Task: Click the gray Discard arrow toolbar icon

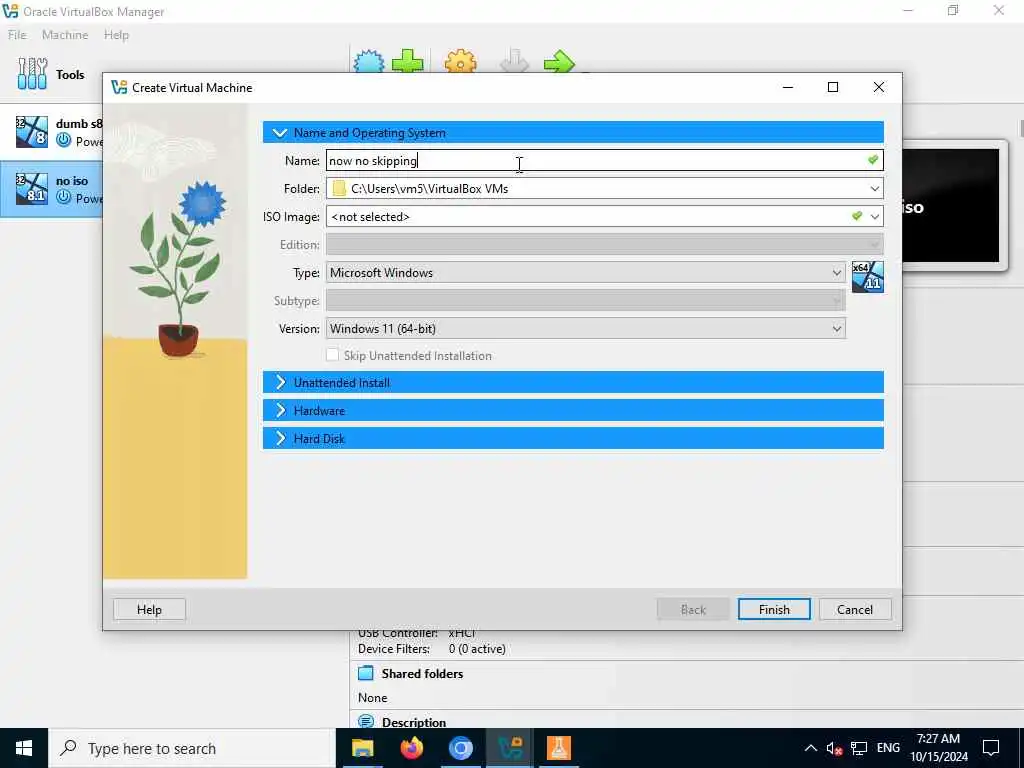Action: tap(514, 62)
